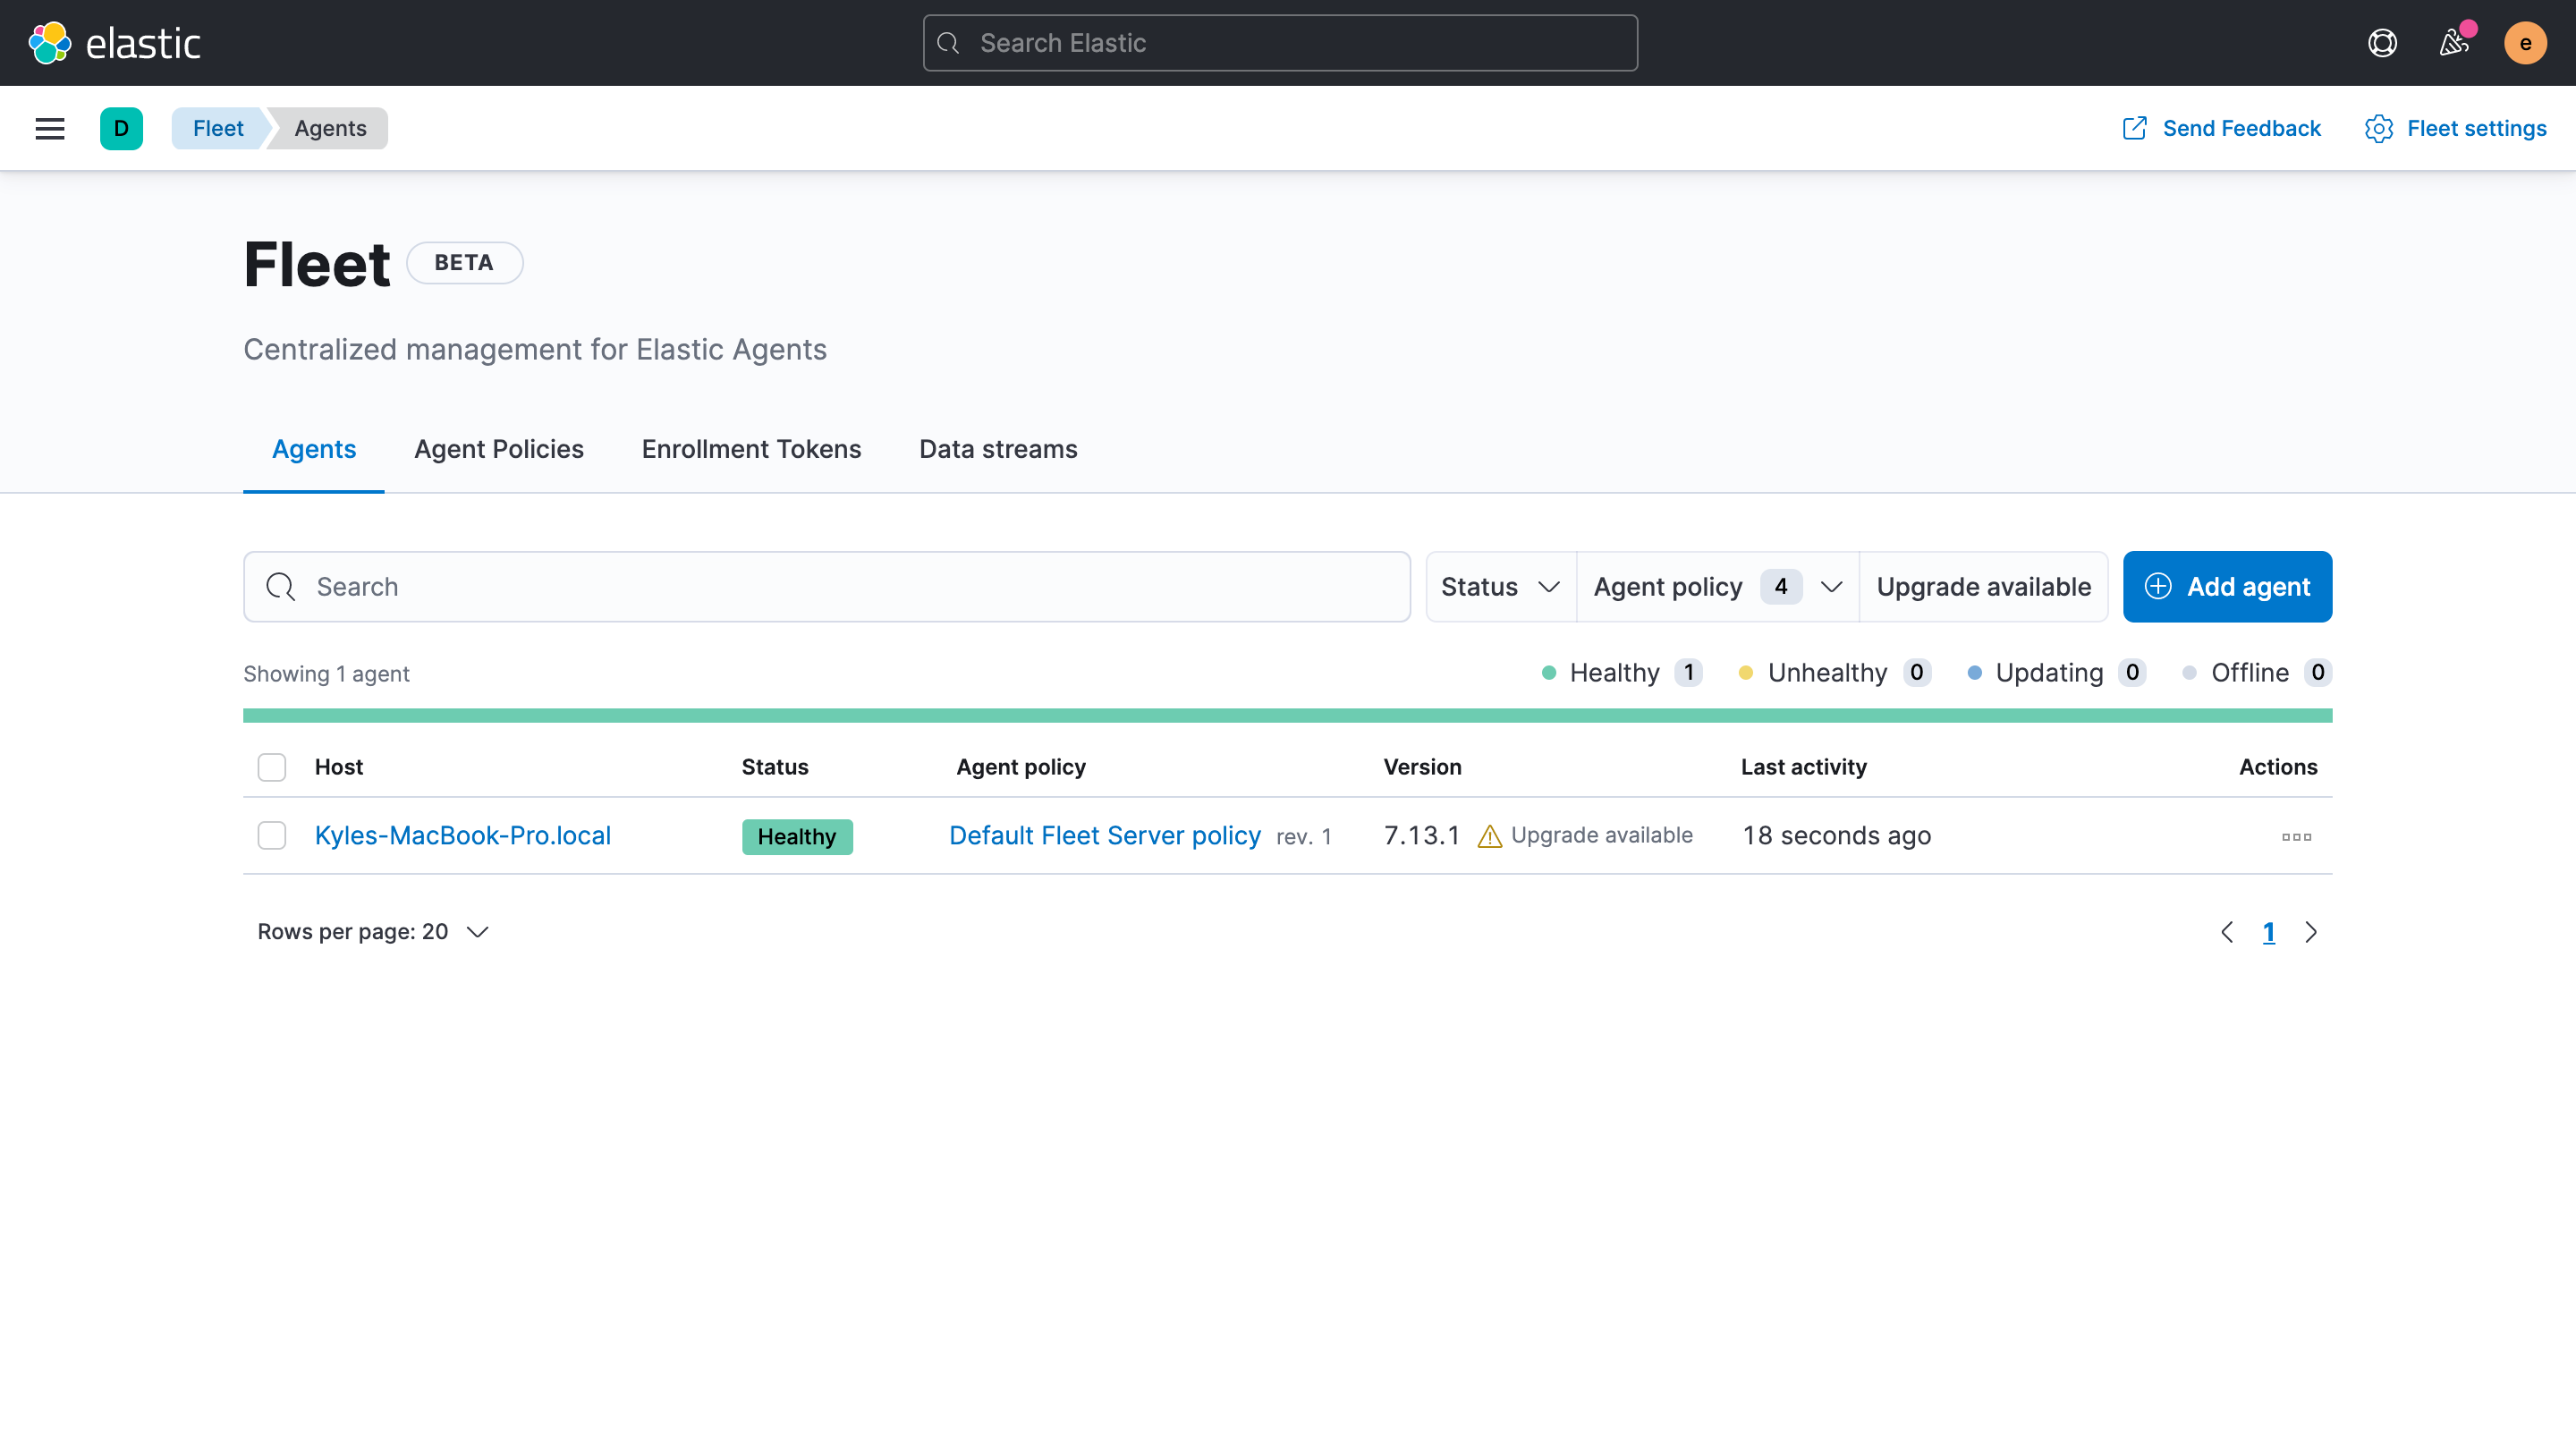Open the help menu icon
The width and height of the screenshot is (2576, 1449).
[2382, 43]
